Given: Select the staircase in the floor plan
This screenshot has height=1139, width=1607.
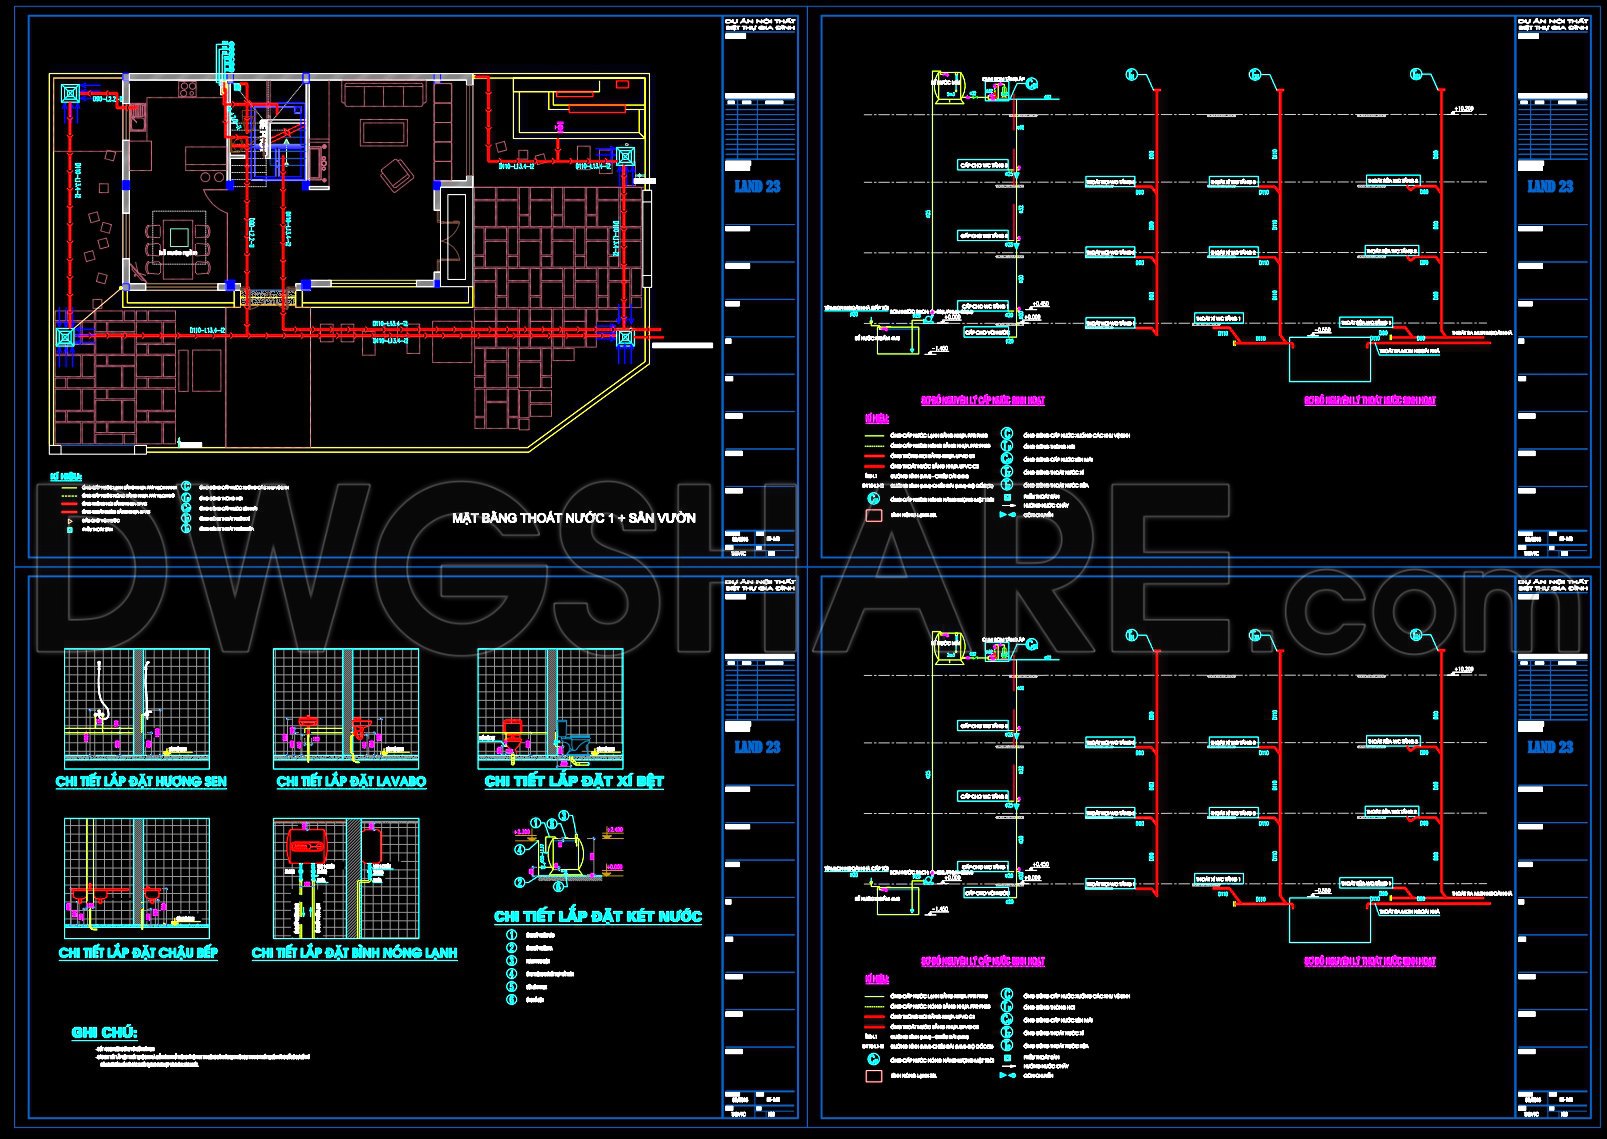Looking at the screenshot, I should pyautogui.click(x=267, y=144).
